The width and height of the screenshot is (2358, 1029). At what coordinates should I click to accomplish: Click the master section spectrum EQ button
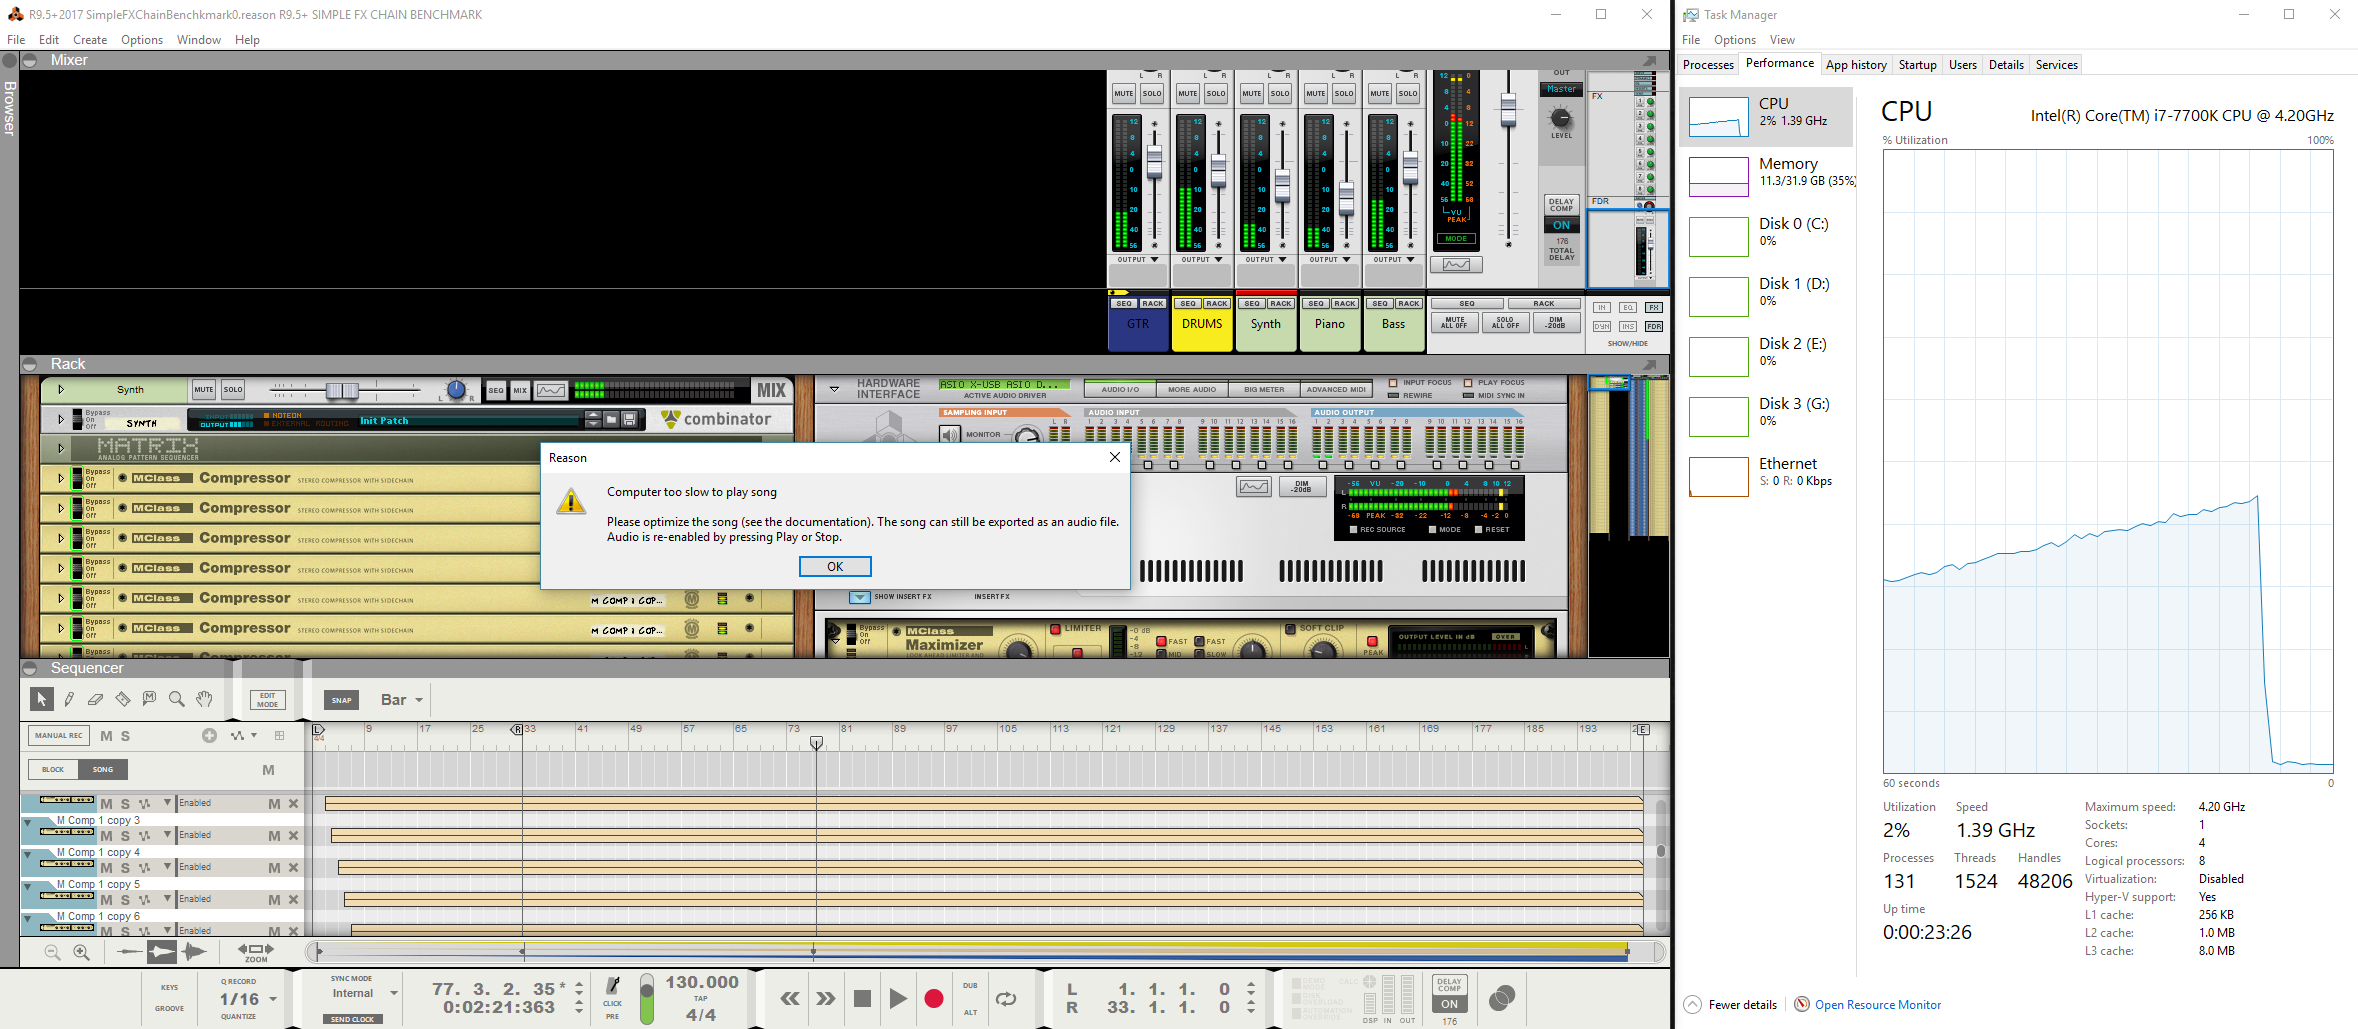pyautogui.click(x=1456, y=265)
